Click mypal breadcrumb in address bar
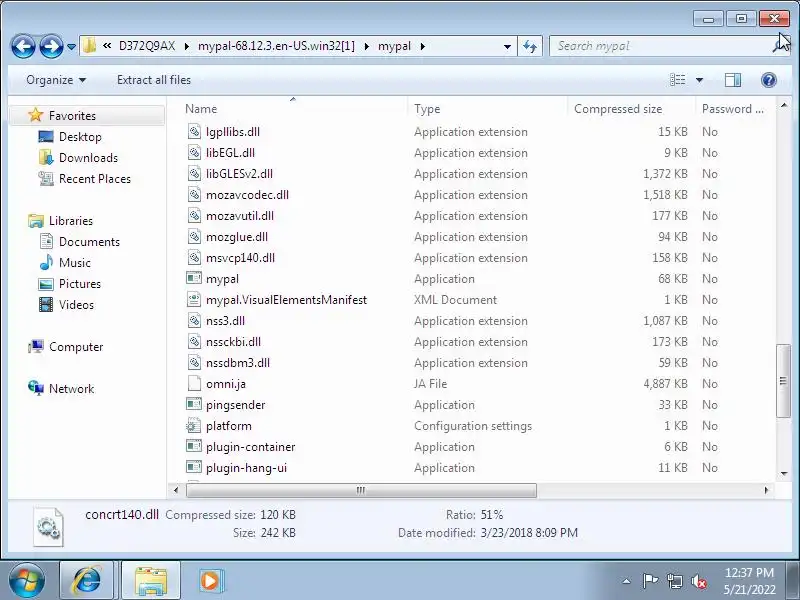 pos(394,46)
